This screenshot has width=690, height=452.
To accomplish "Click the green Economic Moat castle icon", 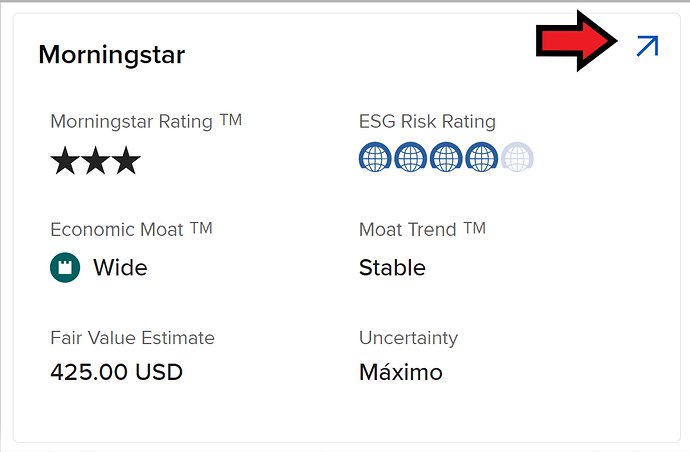I will [x=65, y=267].
